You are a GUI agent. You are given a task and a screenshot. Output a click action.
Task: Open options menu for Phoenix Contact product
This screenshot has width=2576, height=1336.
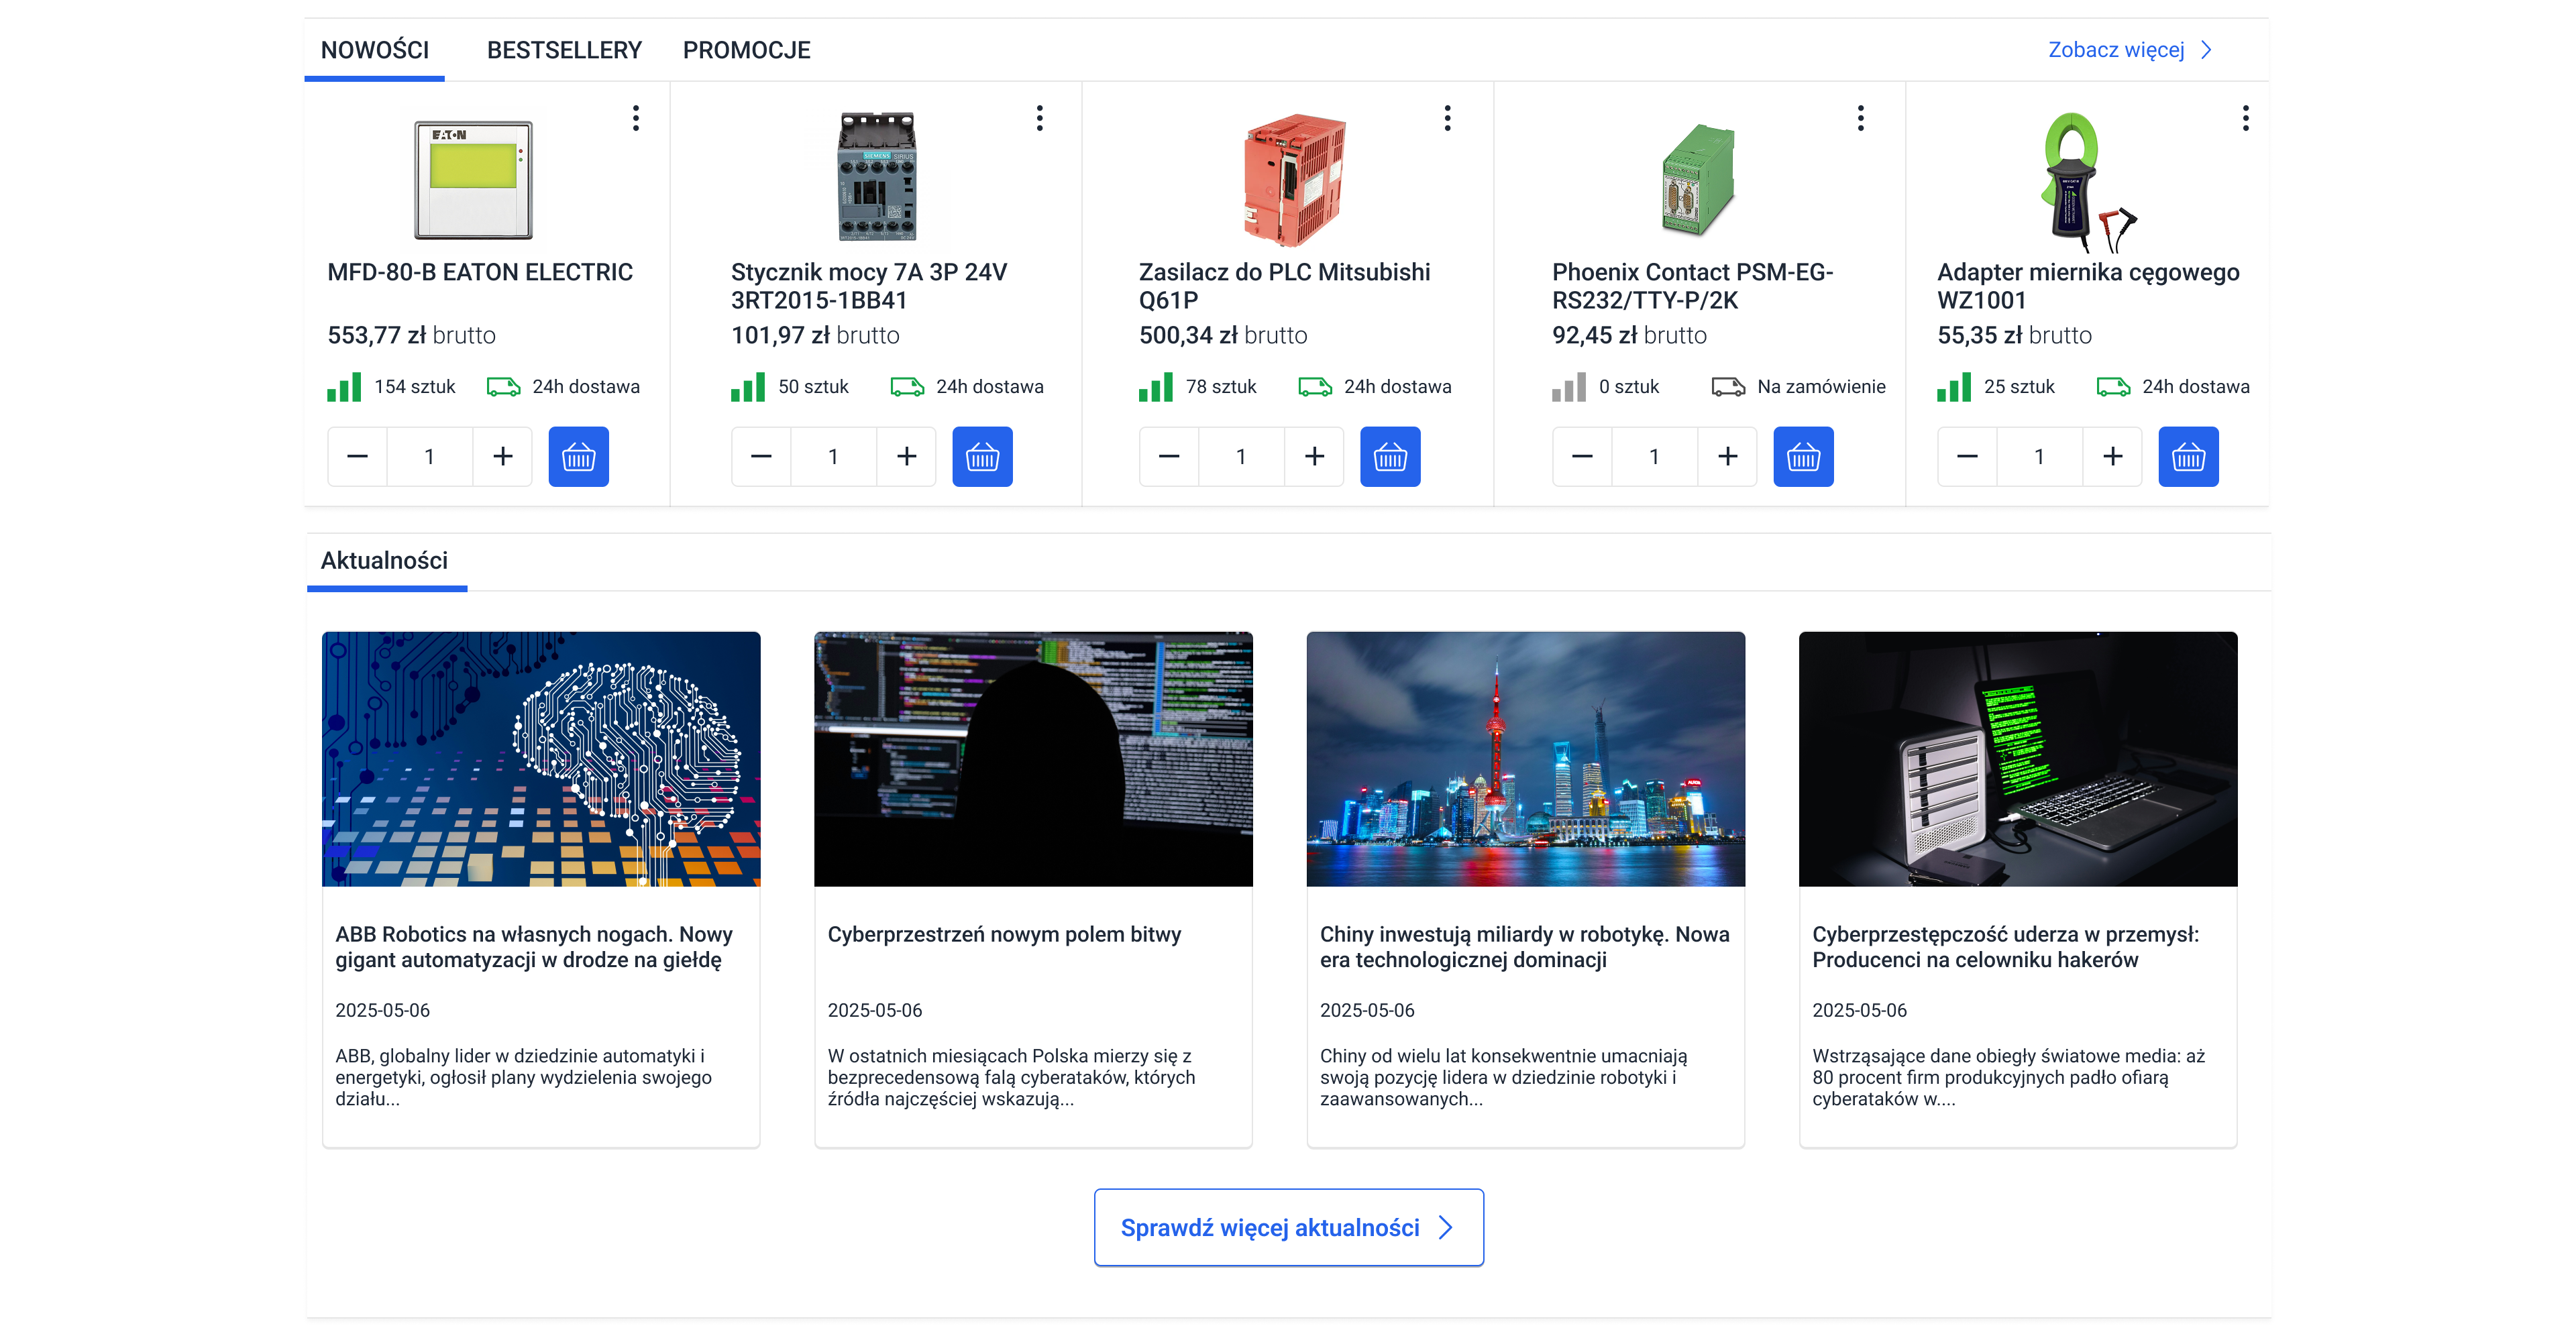click(1860, 118)
